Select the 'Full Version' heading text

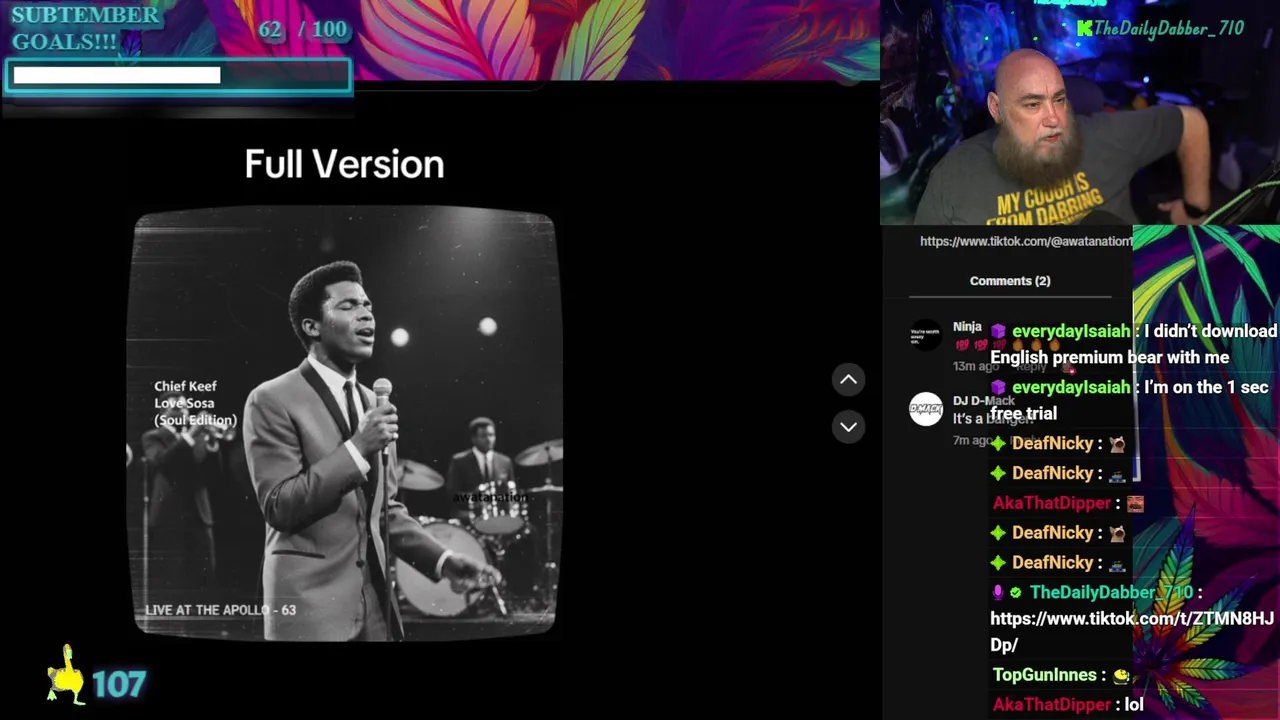[x=344, y=165]
